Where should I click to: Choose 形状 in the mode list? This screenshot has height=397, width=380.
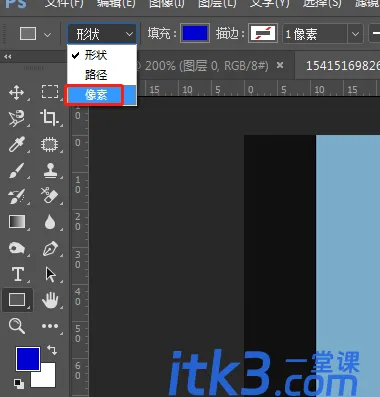tap(102, 55)
